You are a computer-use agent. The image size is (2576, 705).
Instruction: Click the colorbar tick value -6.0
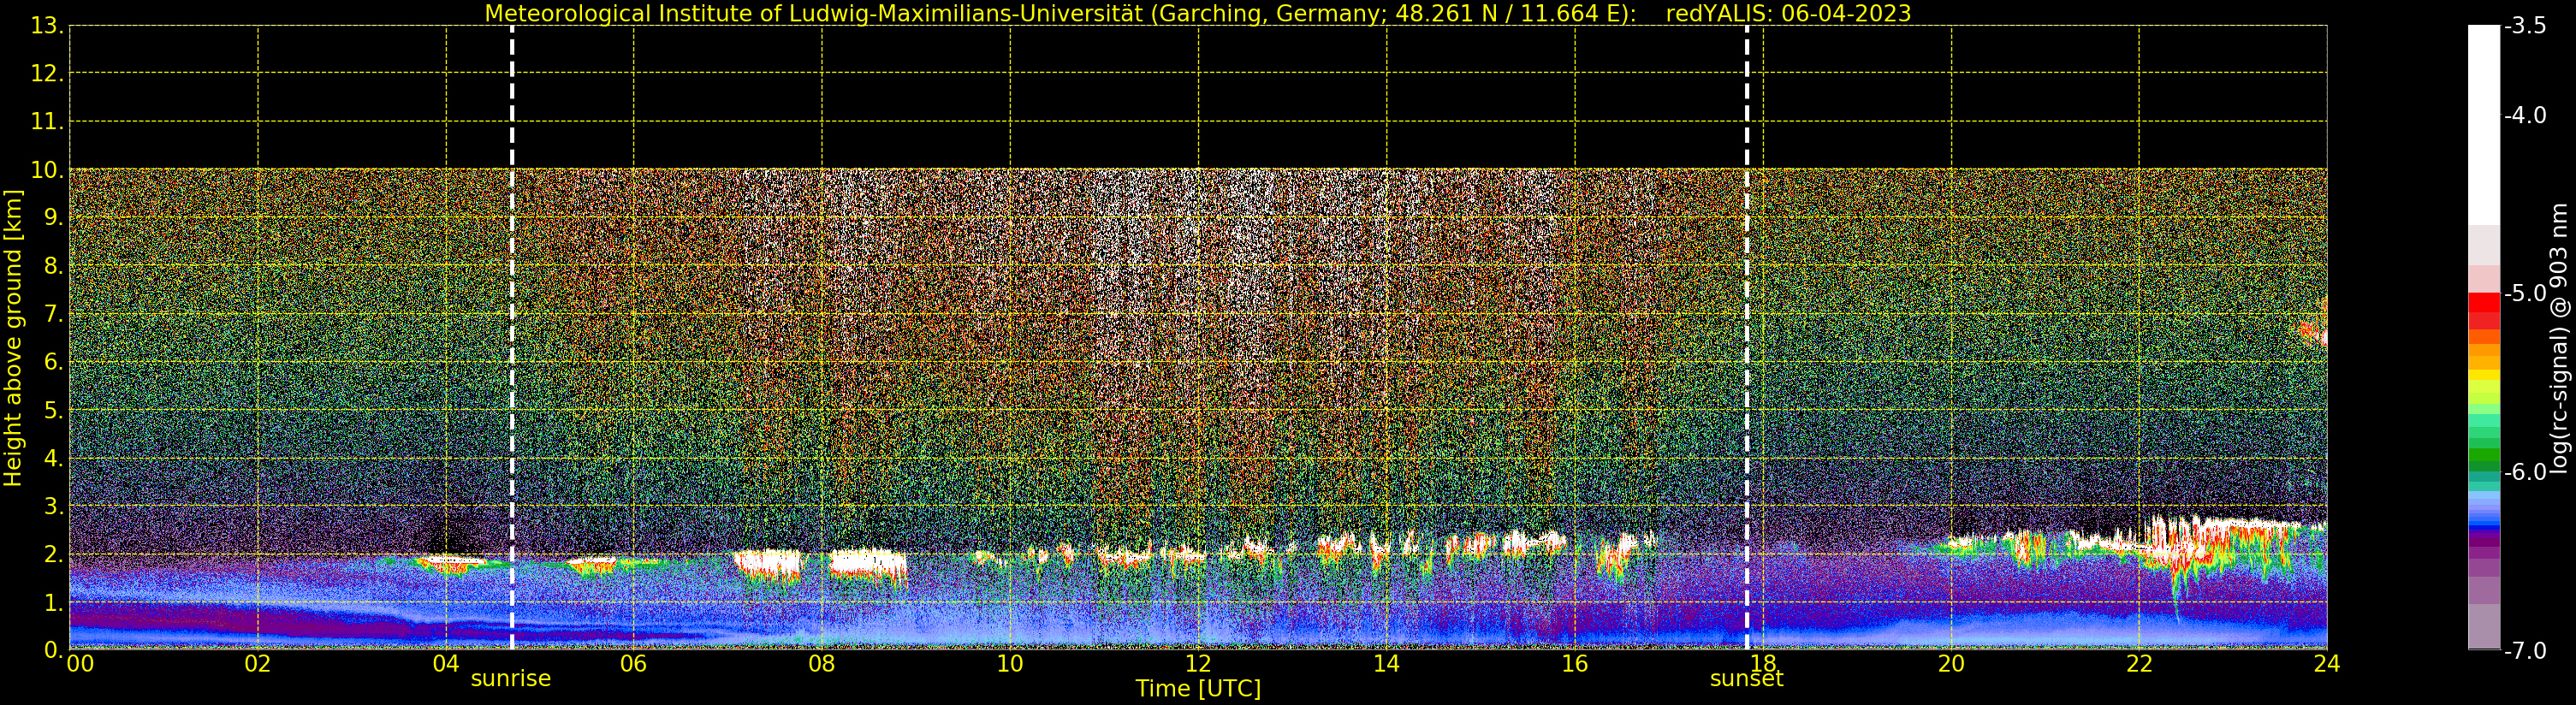click(2525, 471)
